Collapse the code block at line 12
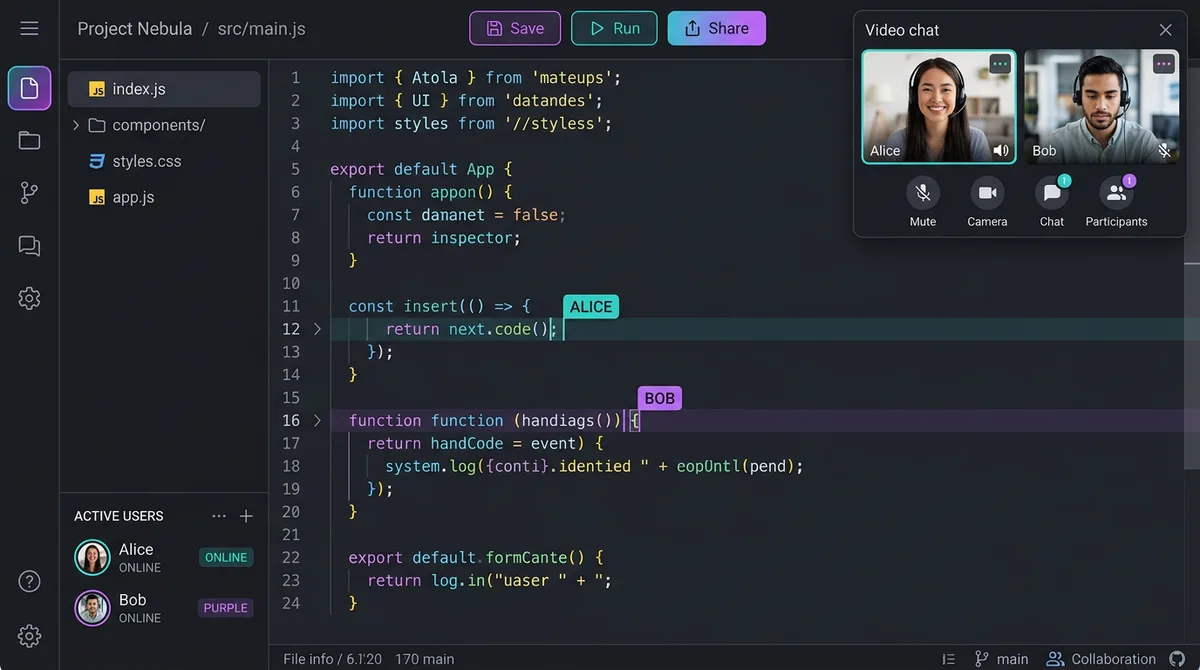Image resolution: width=1200 pixels, height=670 pixels. point(317,328)
